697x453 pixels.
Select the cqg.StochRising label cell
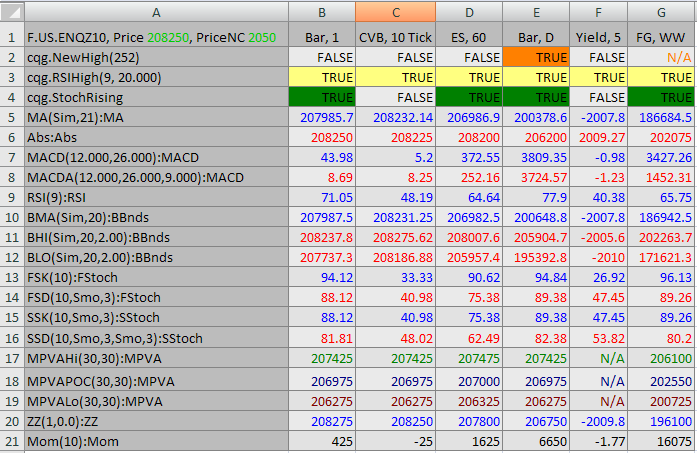pos(156,97)
